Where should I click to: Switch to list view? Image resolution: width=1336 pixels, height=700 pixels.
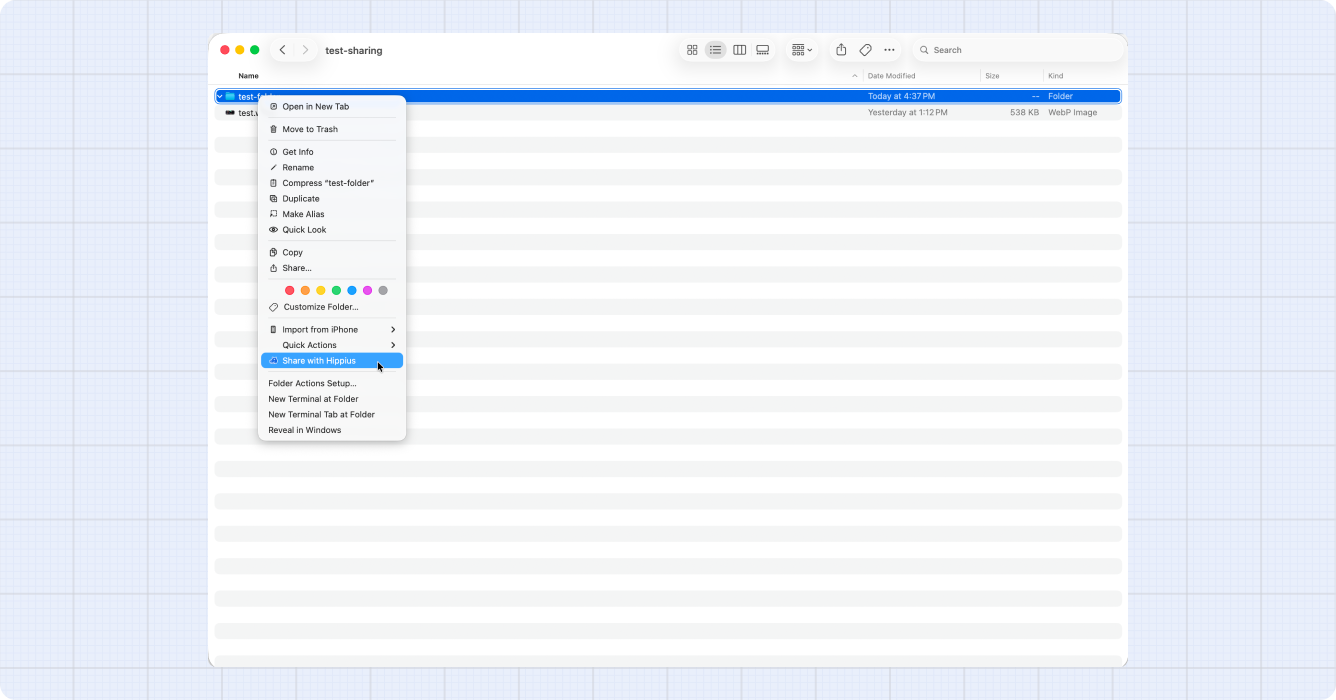(716, 50)
